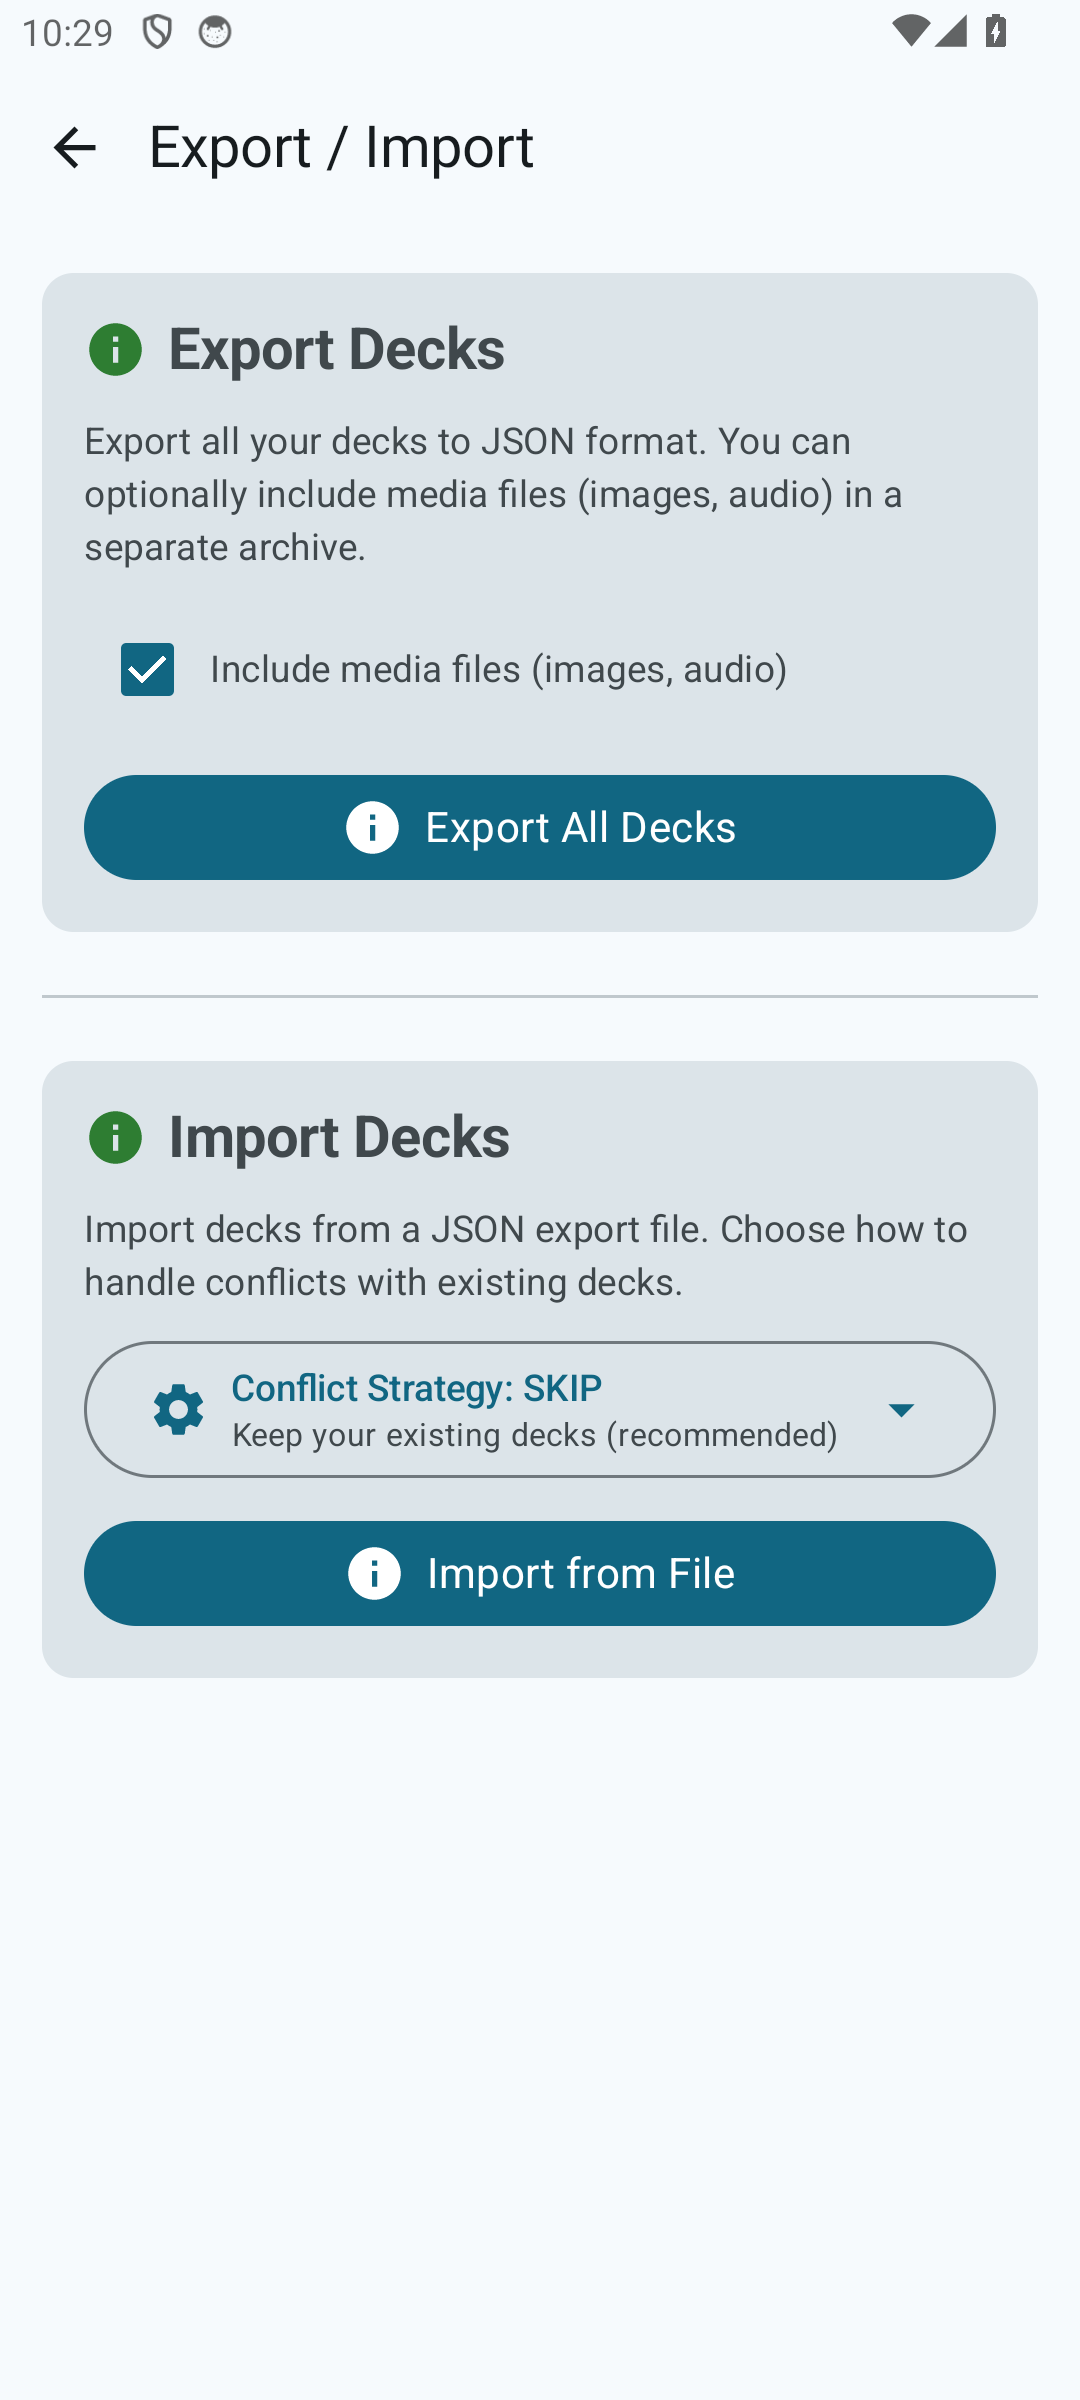
Task: Click the green info icon beside Import Decks
Action: coord(115,1137)
